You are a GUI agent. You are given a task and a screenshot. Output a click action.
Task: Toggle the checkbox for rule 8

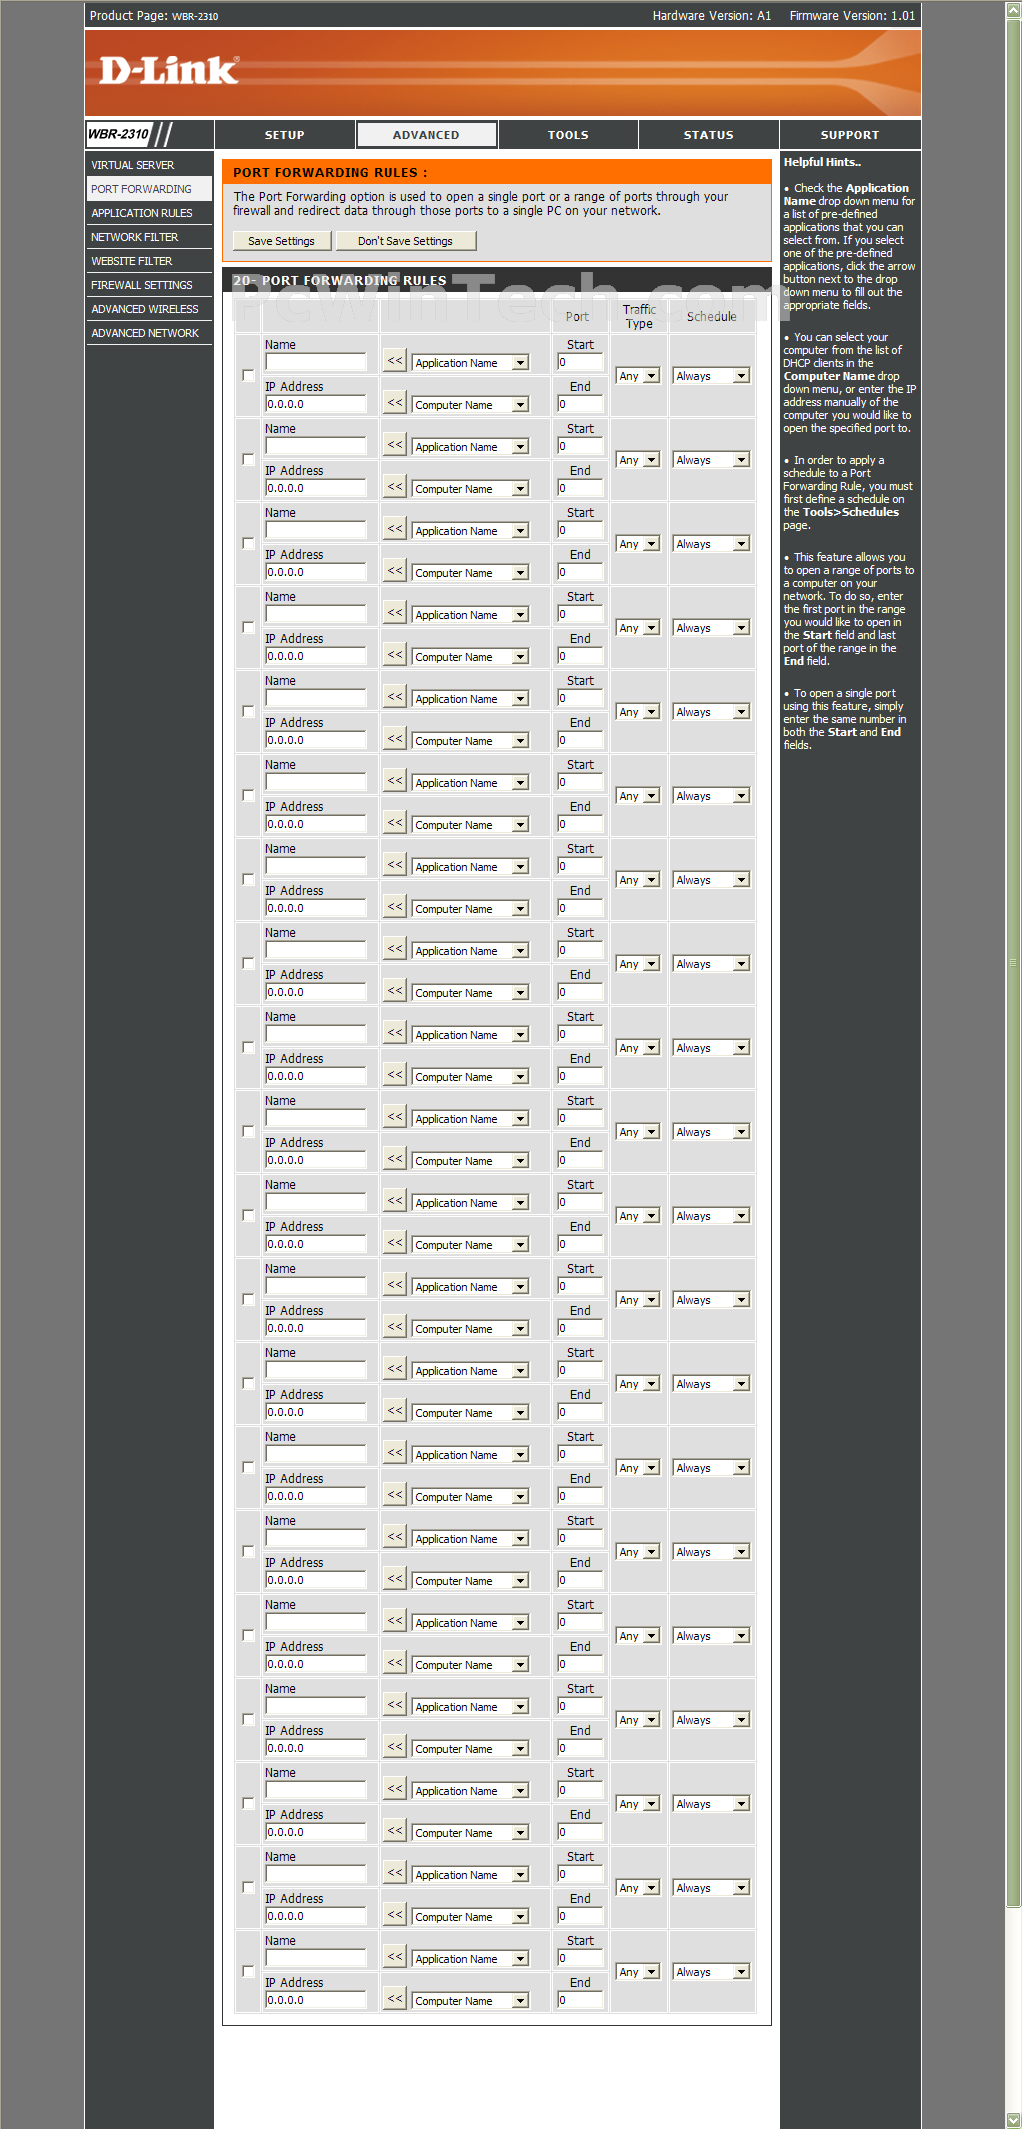click(x=248, y=963)
